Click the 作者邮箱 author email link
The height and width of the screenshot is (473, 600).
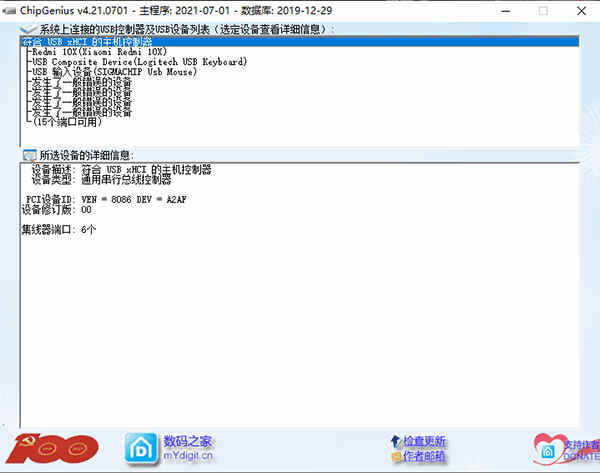coord(424,456)
